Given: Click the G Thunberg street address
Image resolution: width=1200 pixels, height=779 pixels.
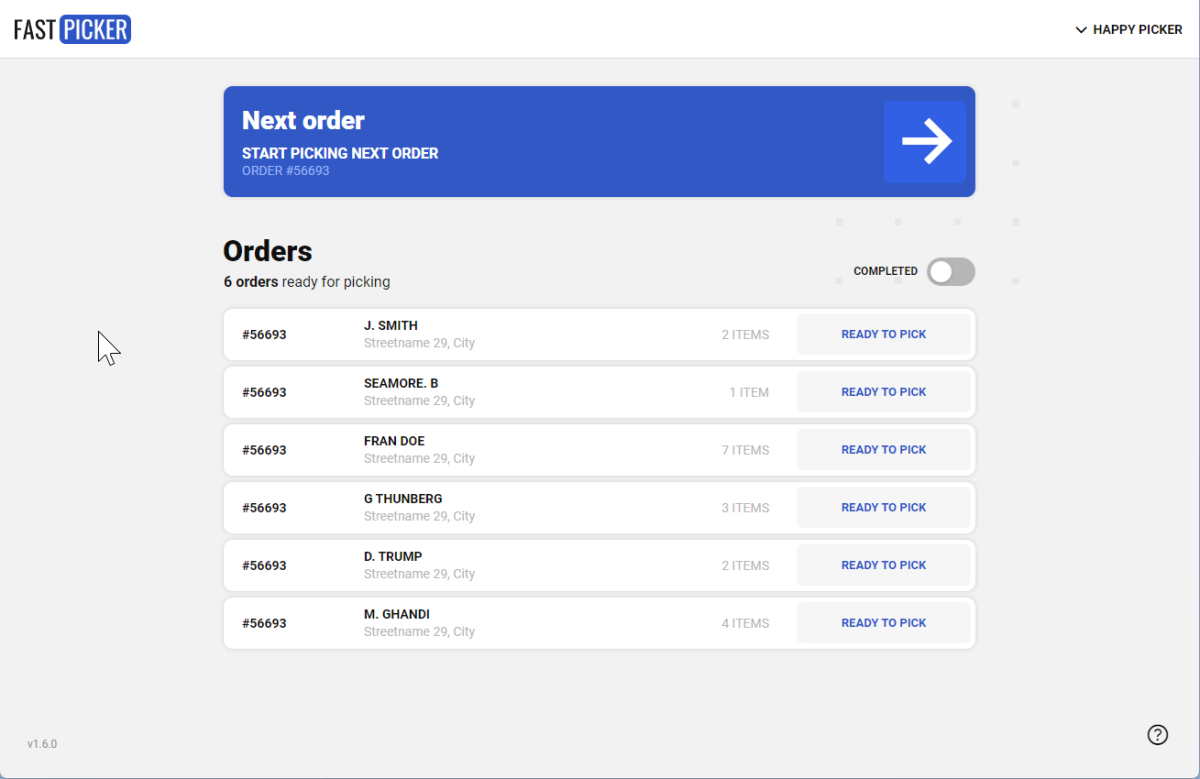Looking at the screenshot, I should click(419, 516).
